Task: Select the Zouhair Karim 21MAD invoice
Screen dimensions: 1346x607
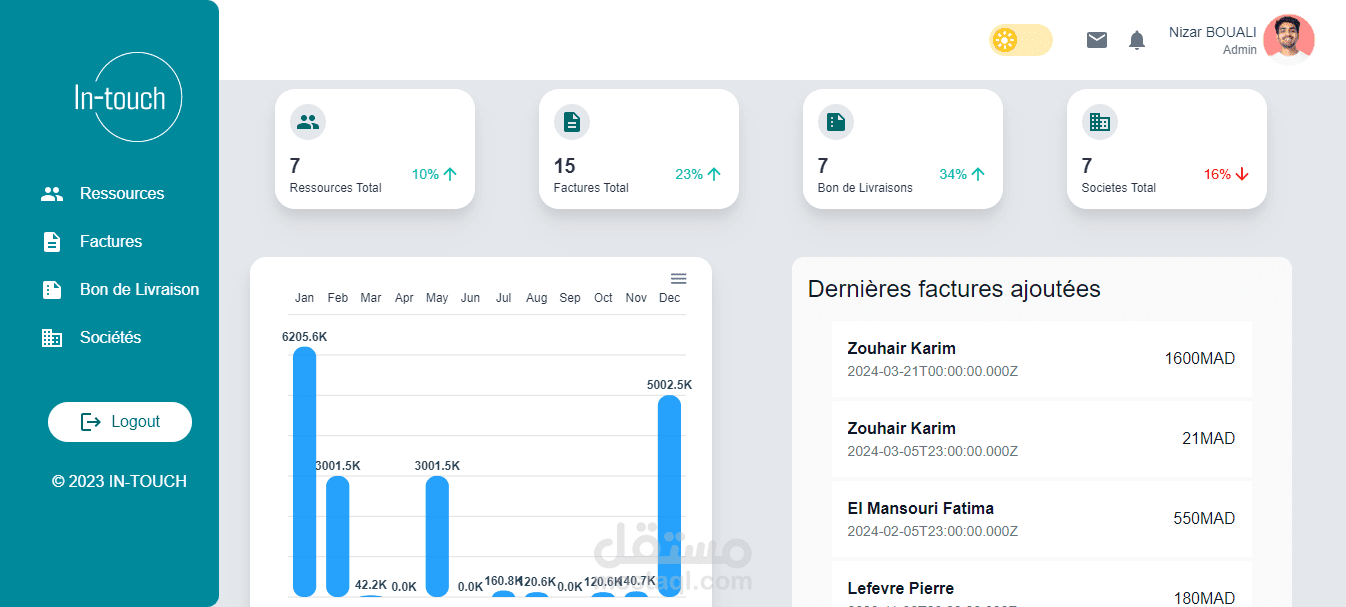Action: tap(1041, 439)
